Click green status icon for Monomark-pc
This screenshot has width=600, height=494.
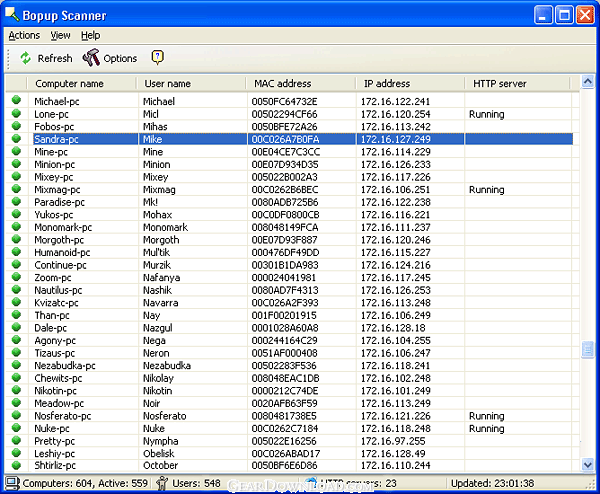point(16,226)
